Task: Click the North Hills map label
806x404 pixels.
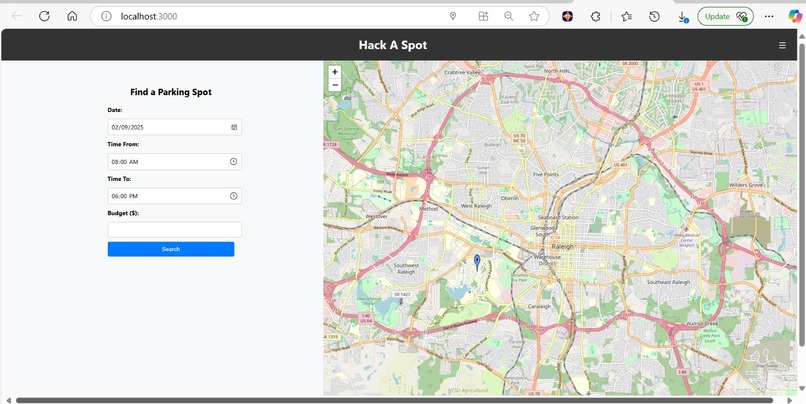Action: pos(557,70)
